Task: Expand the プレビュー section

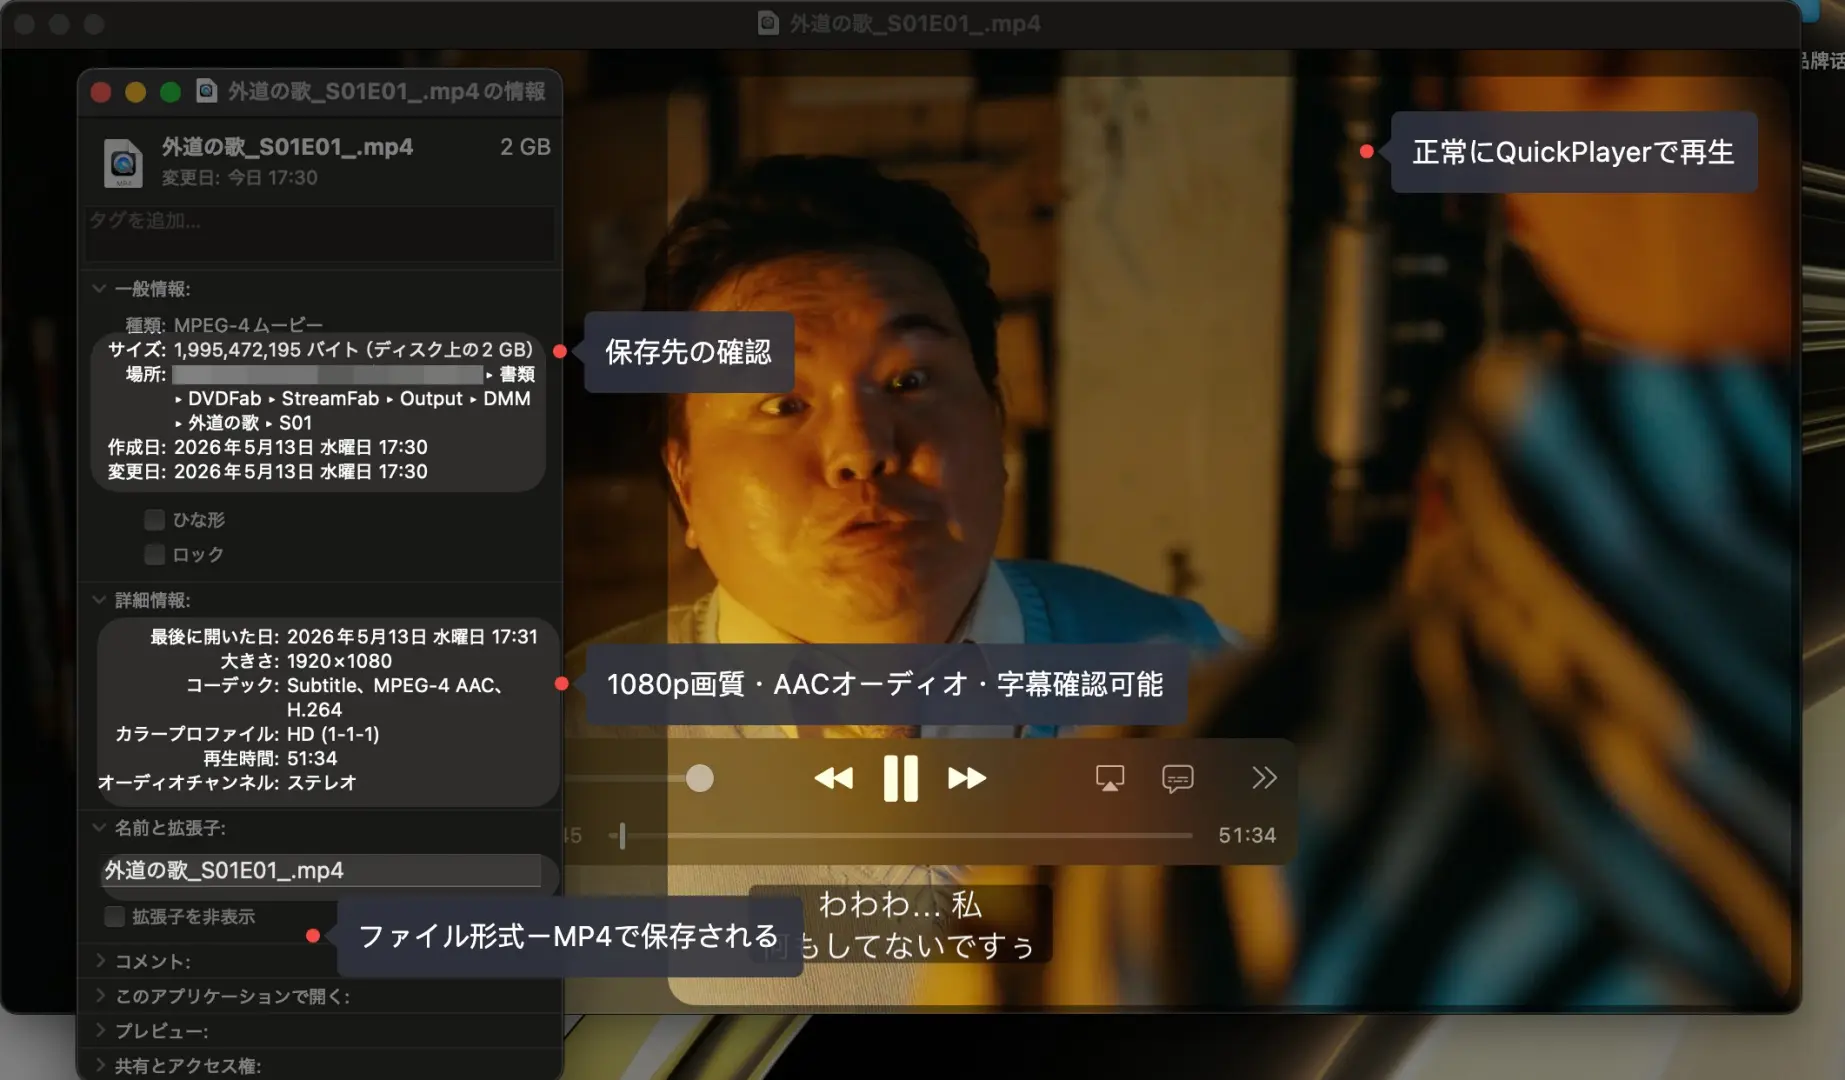Action: click(100, 1031)
